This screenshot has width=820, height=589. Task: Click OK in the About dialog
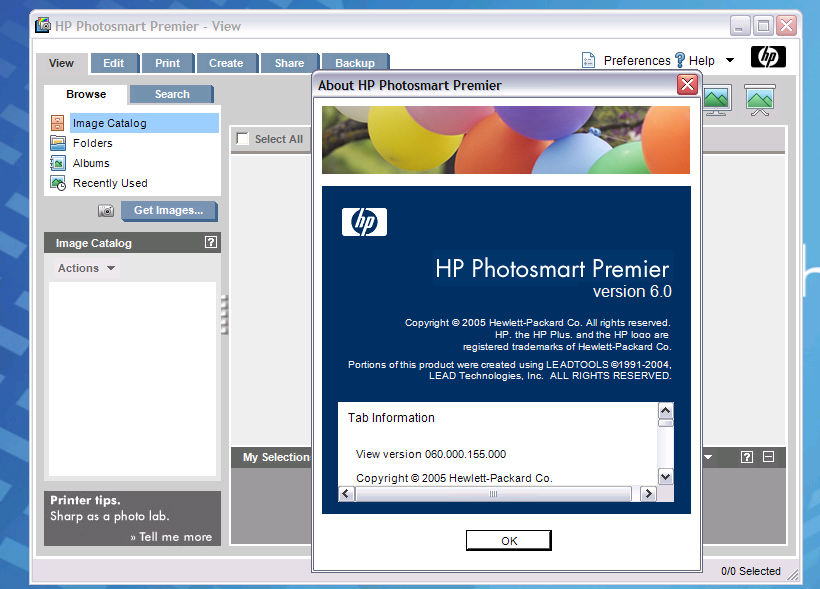[x=509, y=540]
